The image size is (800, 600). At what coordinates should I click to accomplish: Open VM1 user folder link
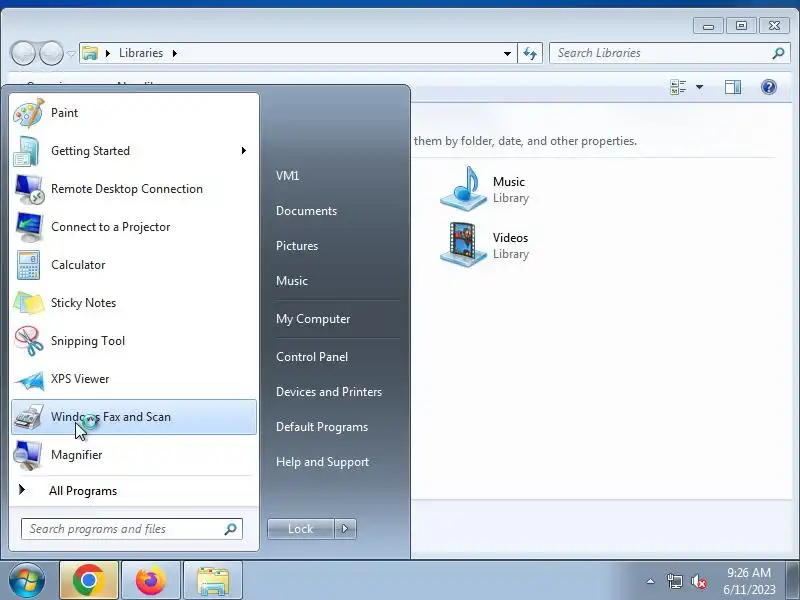click(x=288, y=176)
